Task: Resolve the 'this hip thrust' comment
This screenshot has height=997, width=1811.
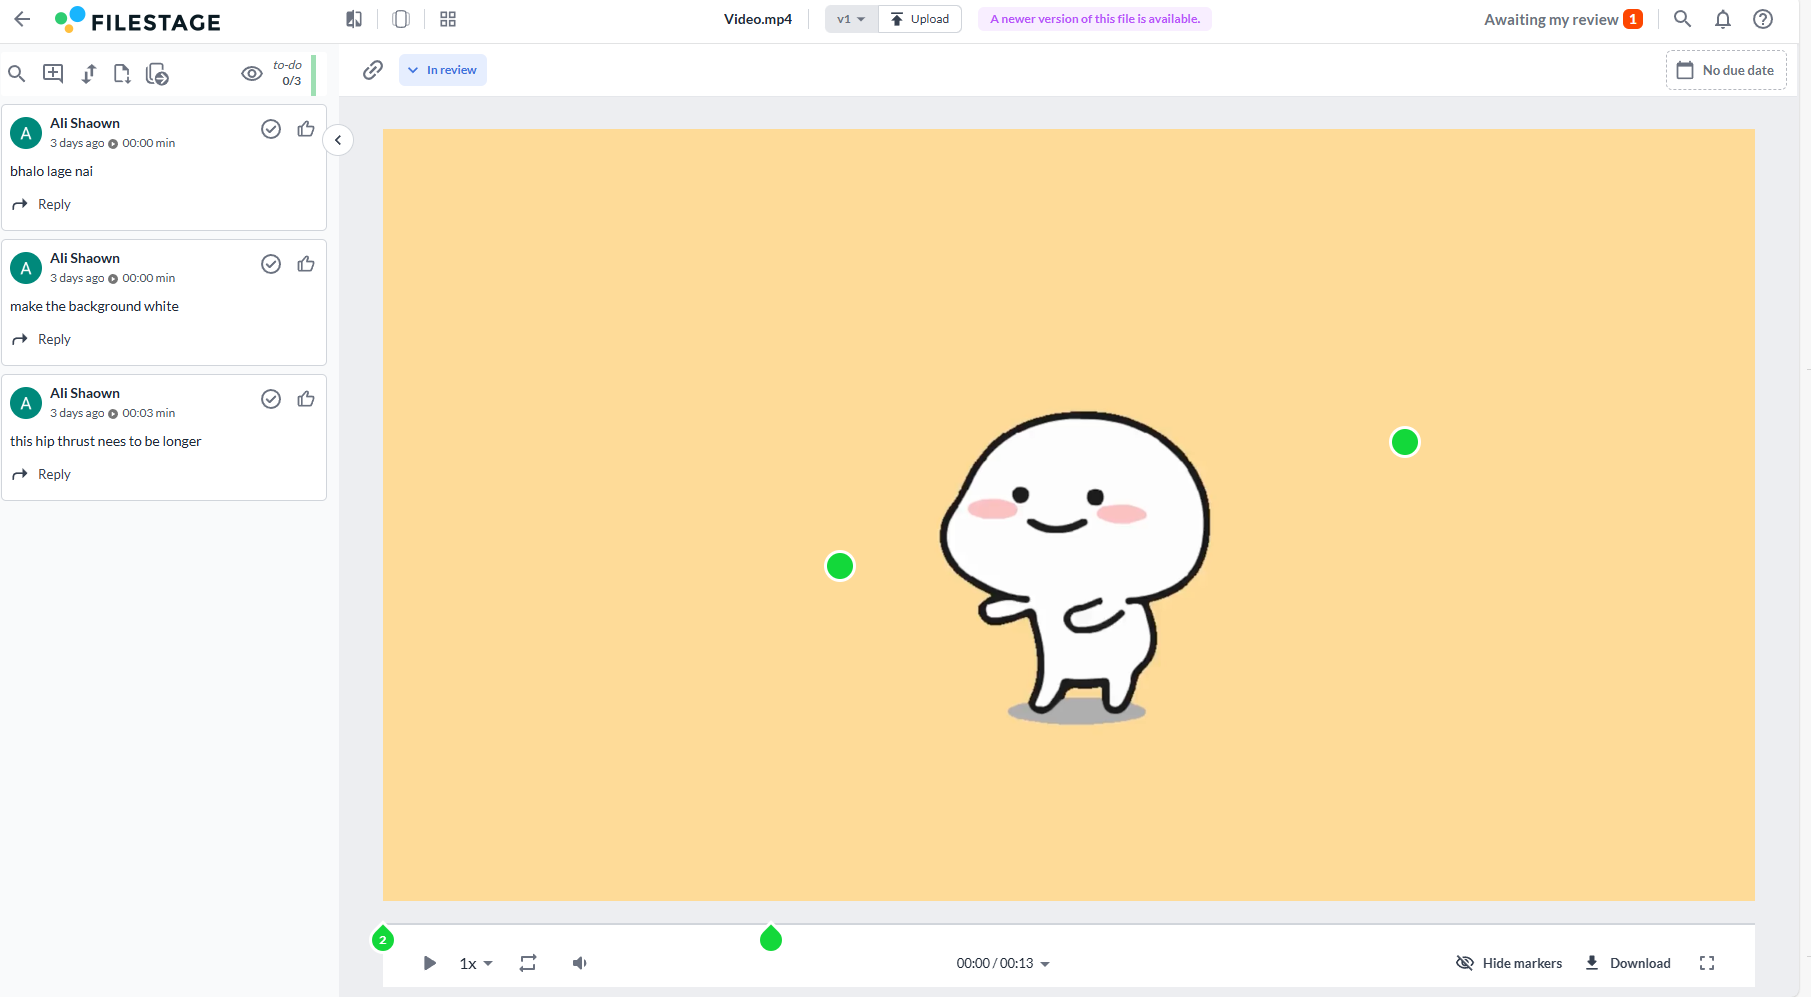Action: tap(271, 399)
